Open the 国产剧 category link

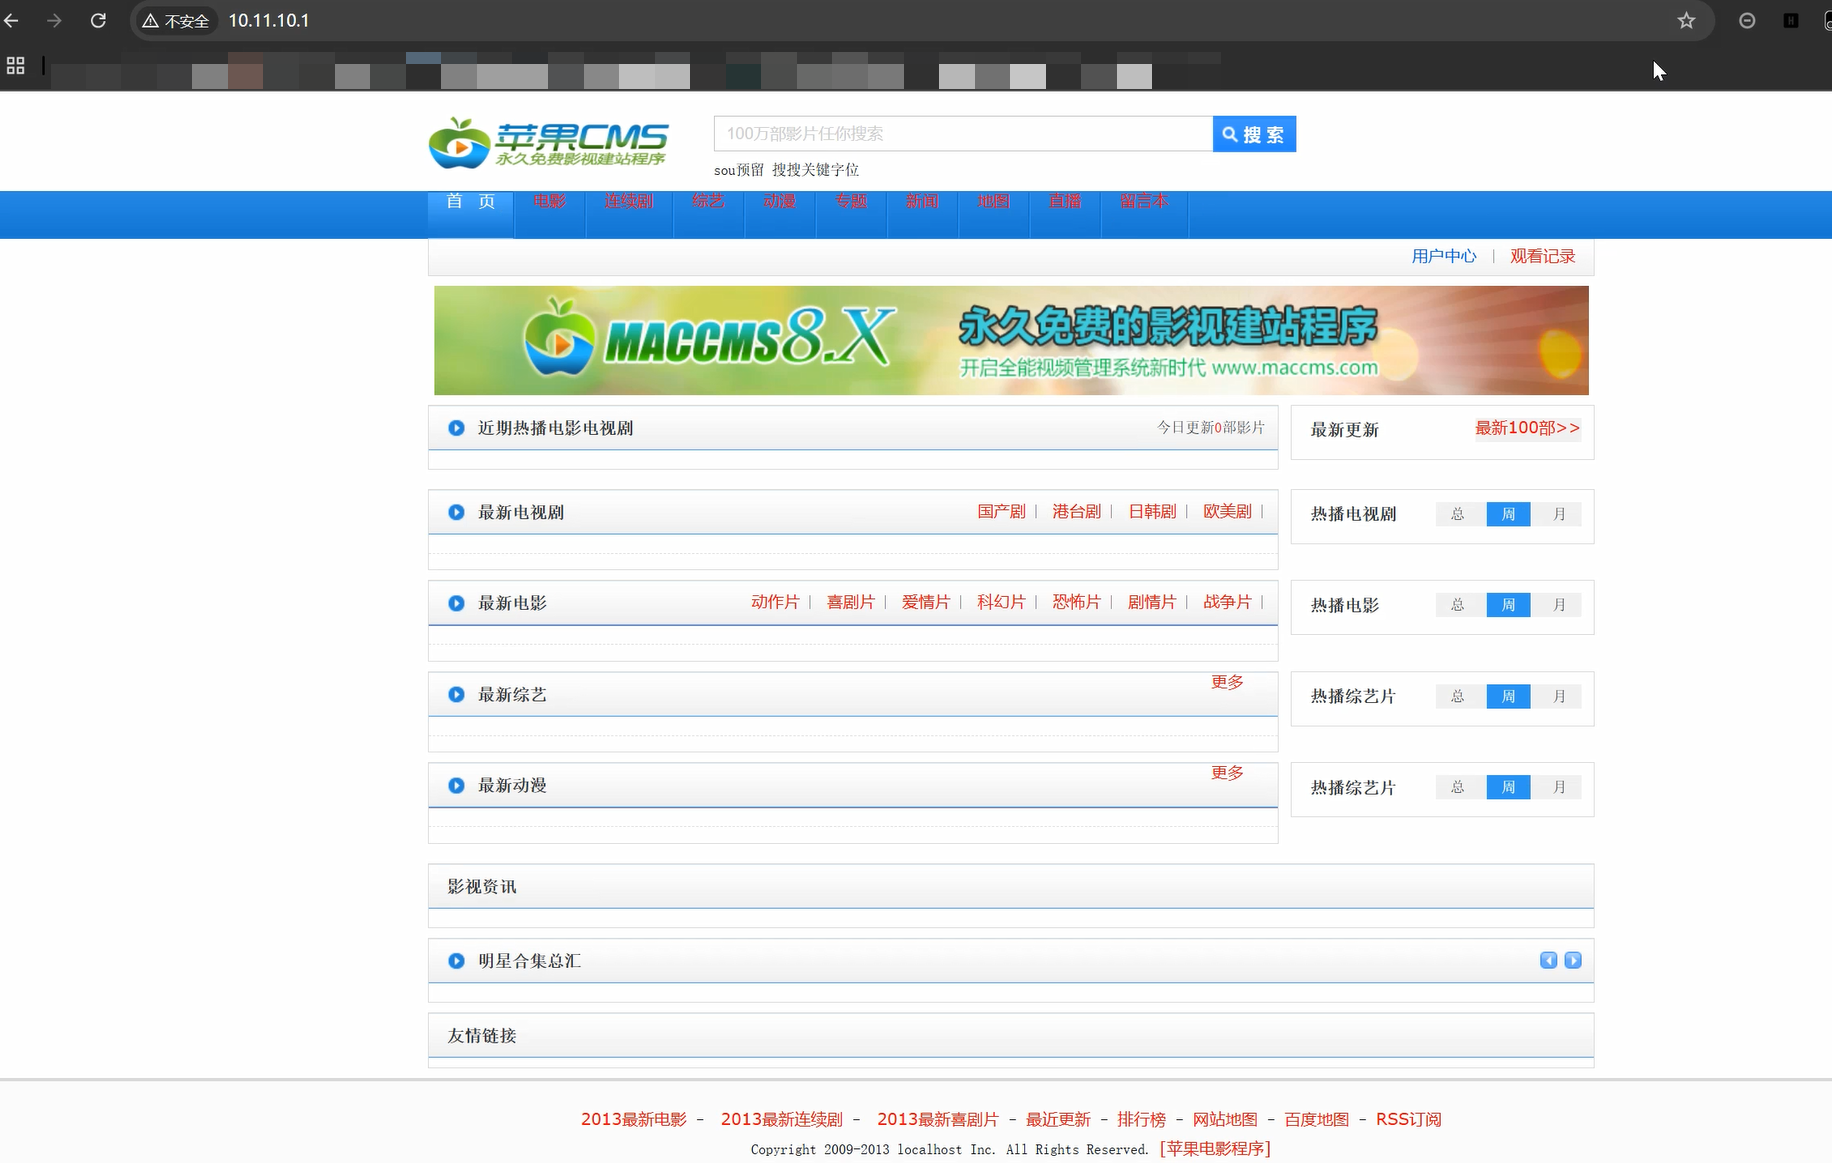tap(1001, 511)
